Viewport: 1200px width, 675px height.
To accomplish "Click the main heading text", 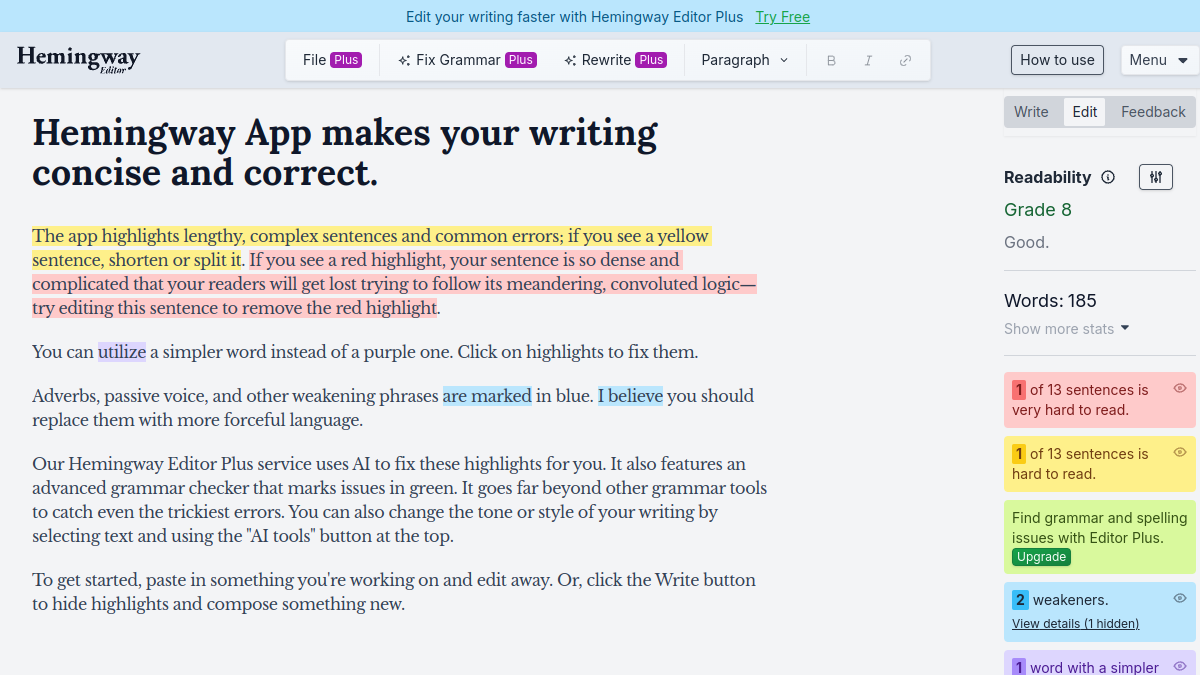I will [x=345, y=152].
